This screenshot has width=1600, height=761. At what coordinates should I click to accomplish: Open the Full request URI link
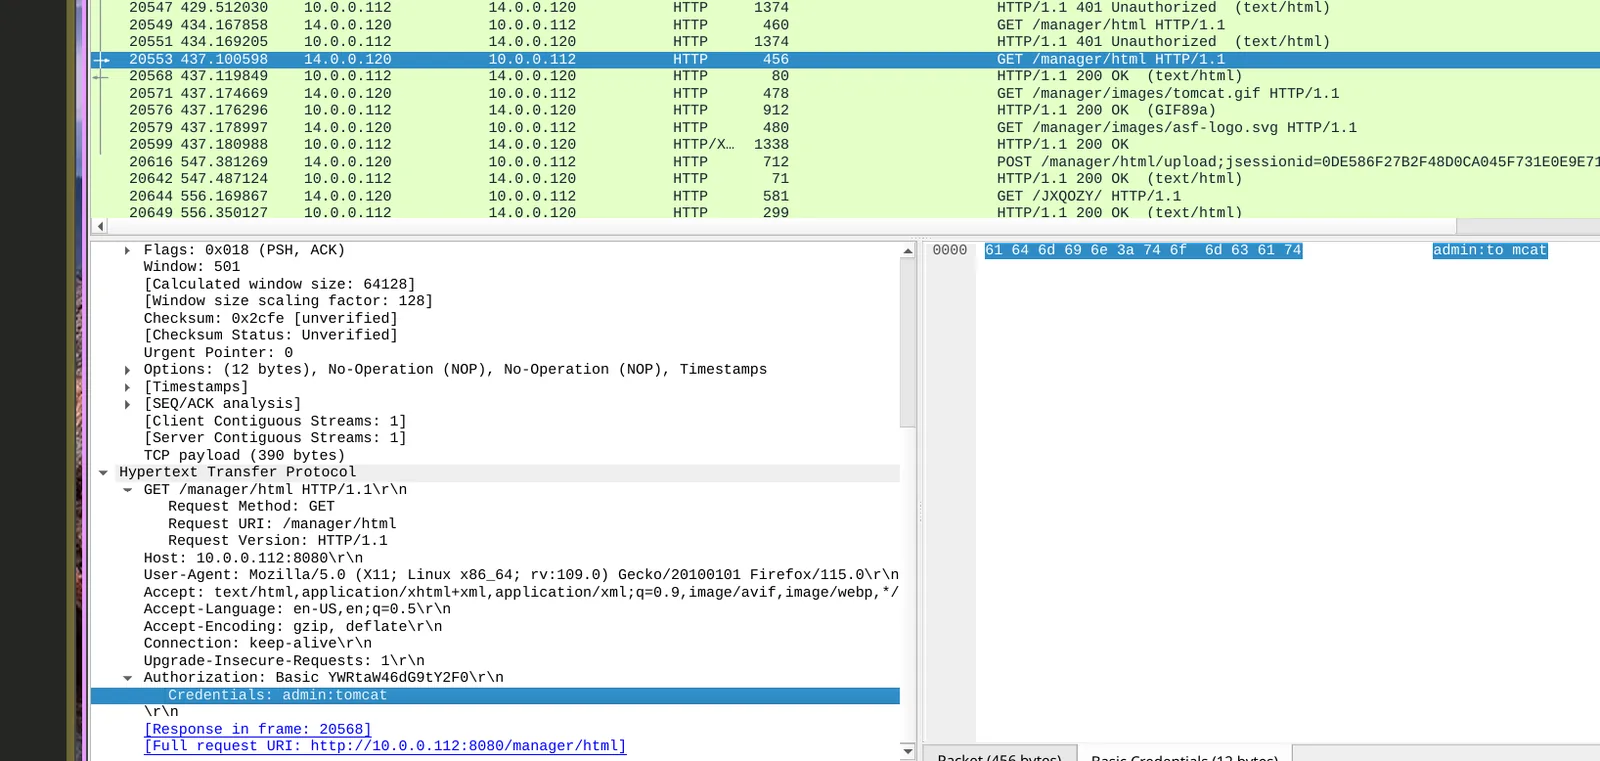pos(385,747)
